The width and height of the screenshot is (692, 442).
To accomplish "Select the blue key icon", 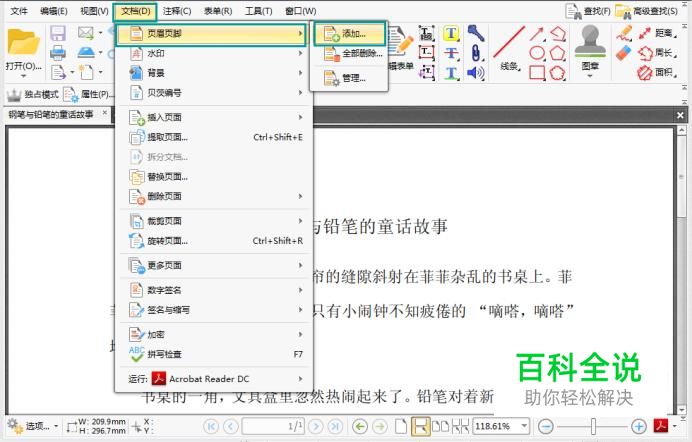I will click(476, 33).
